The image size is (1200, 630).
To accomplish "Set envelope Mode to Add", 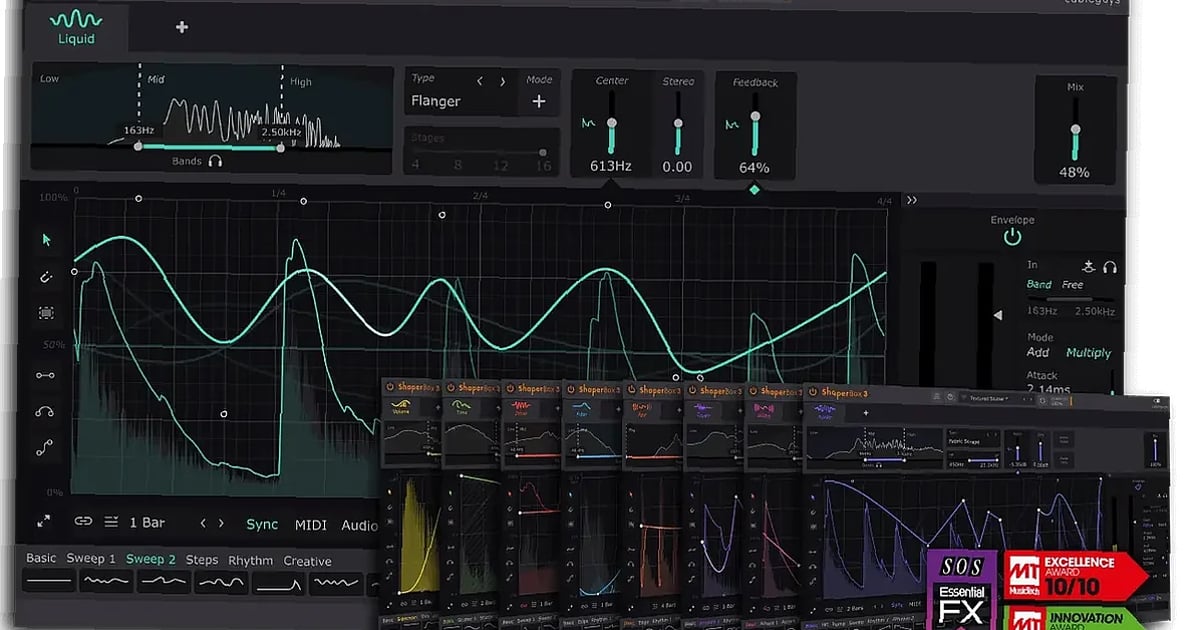I will (x=1038, y=352).
